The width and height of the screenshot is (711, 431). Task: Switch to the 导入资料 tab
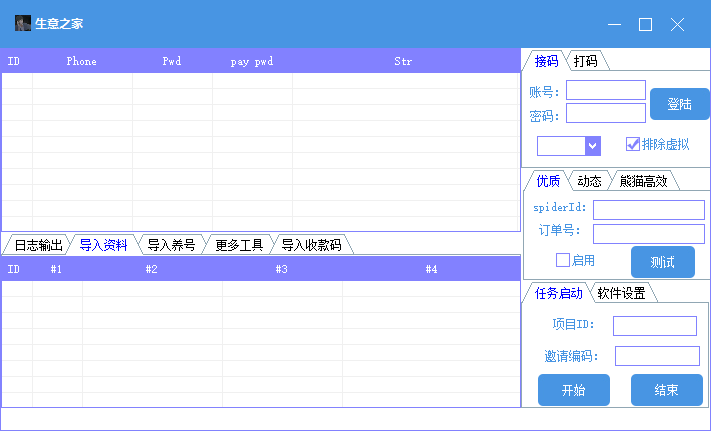point(103,245)
